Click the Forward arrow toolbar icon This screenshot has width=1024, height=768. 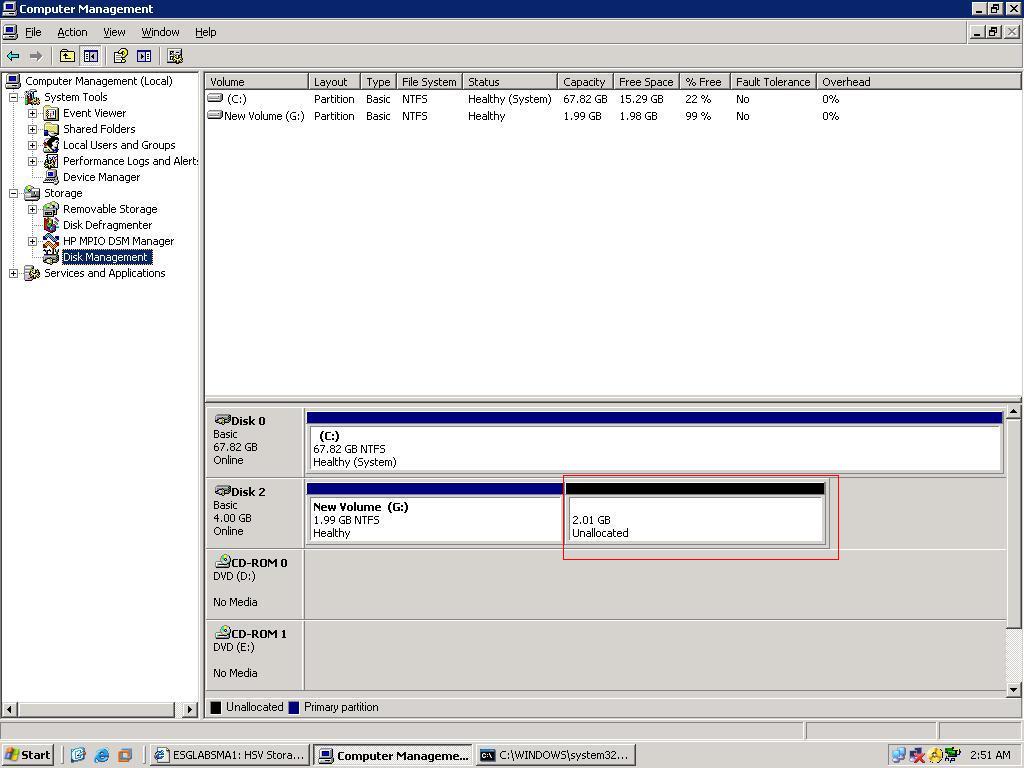pos(36,57)
